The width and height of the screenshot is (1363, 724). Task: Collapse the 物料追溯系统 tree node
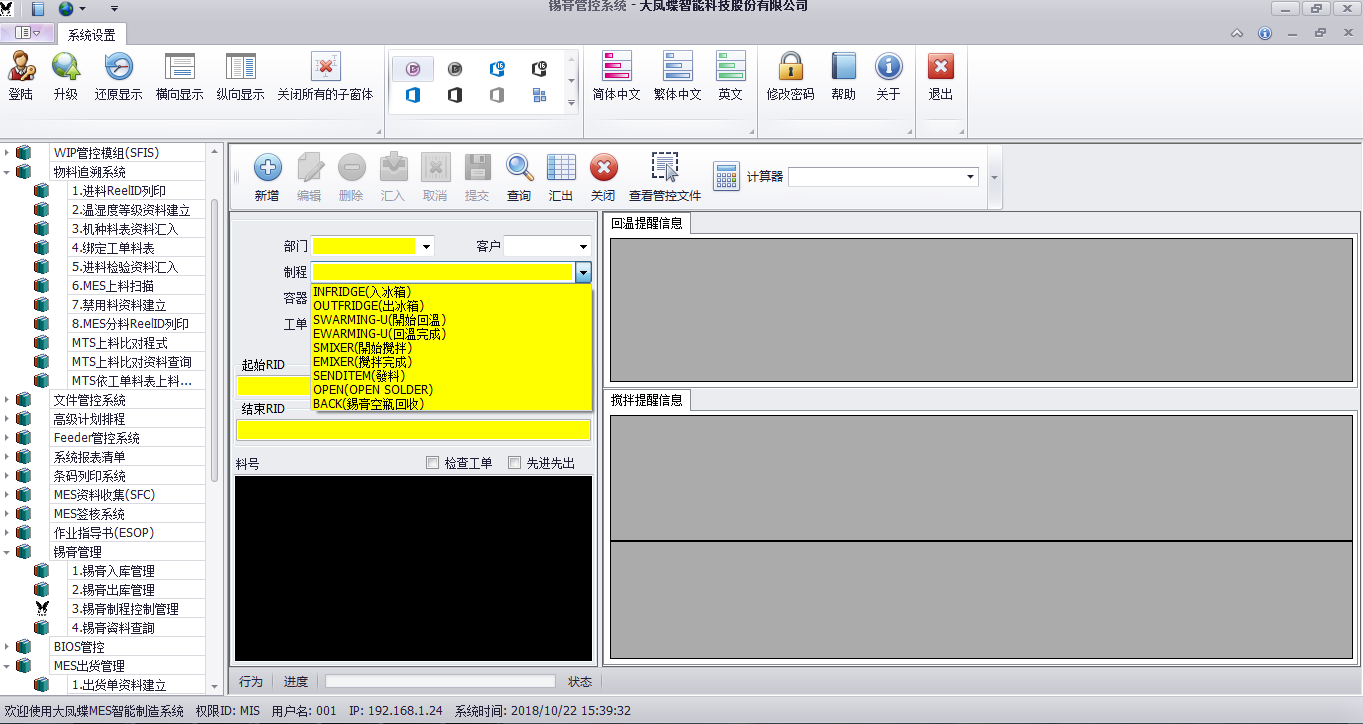tap(6, 172)
